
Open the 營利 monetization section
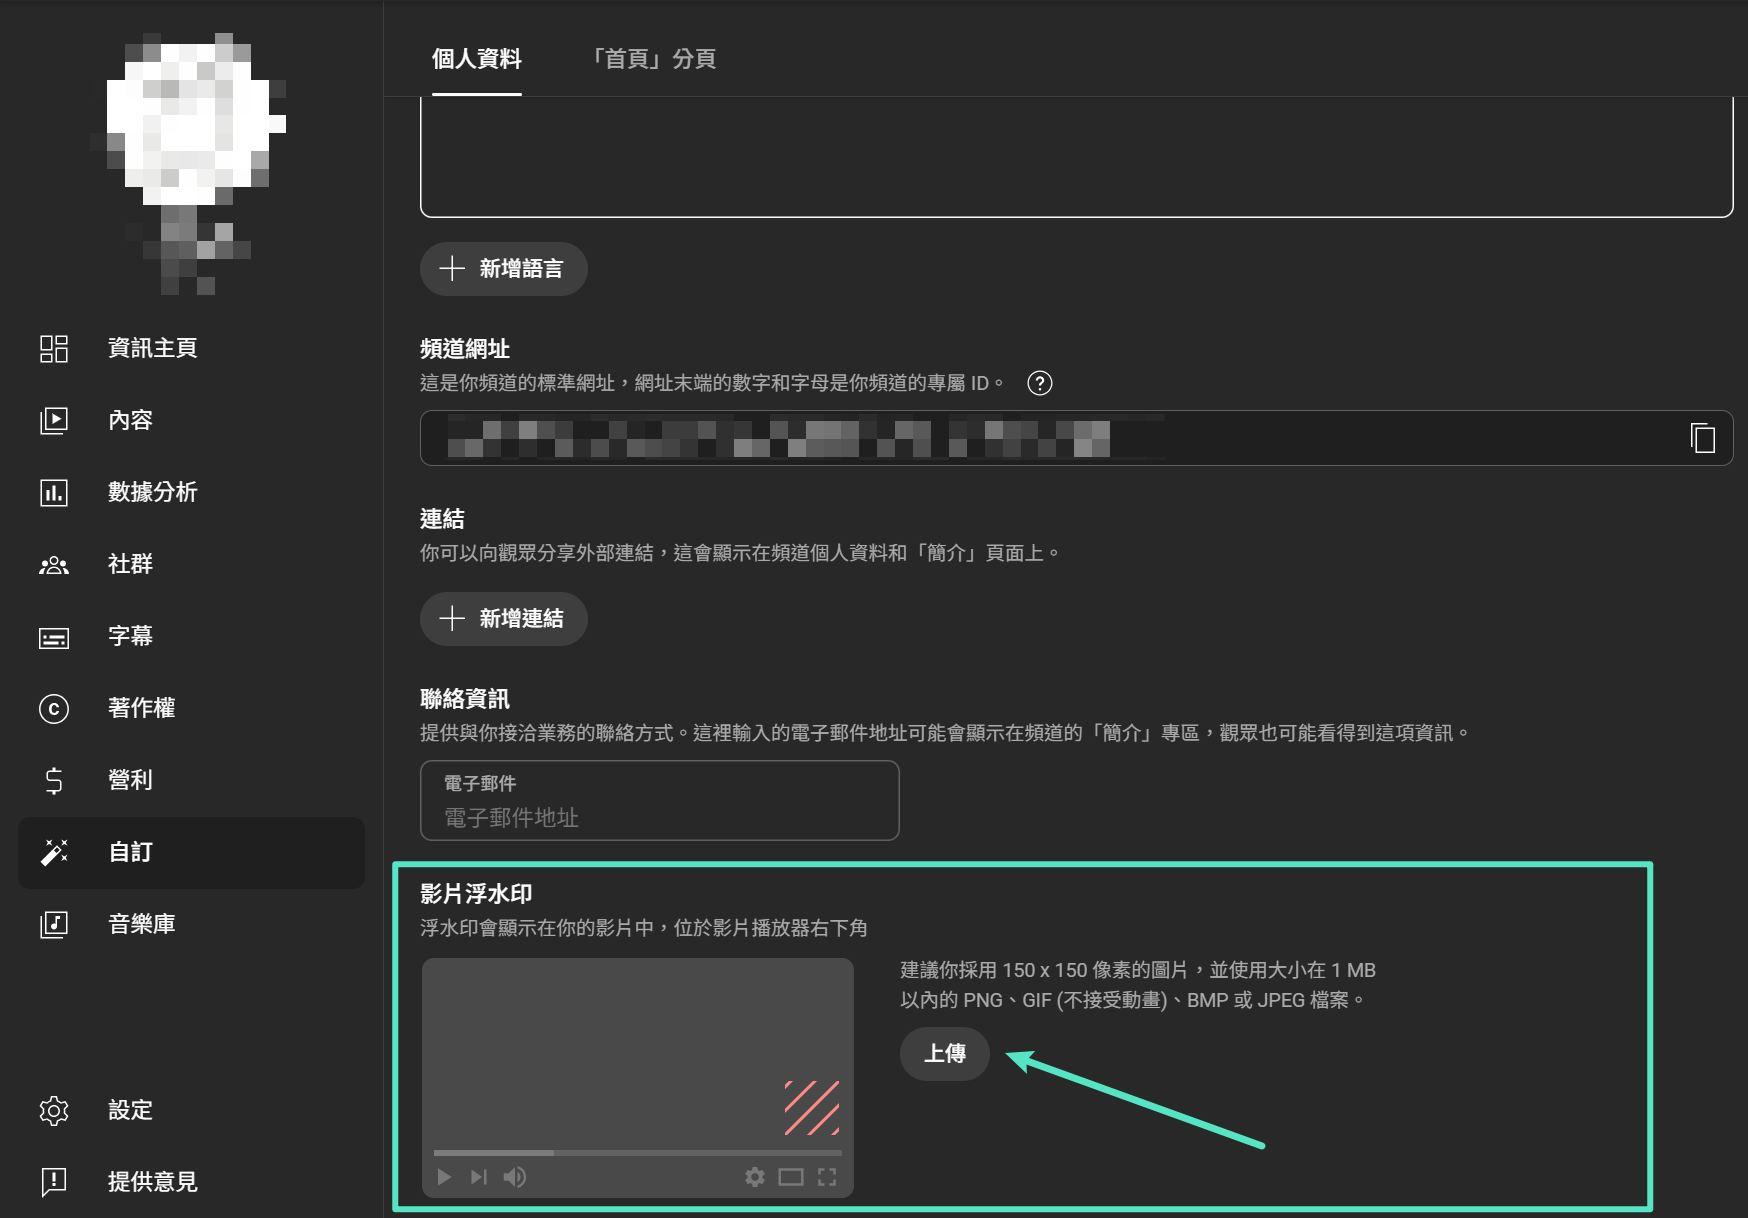point(130,780)
